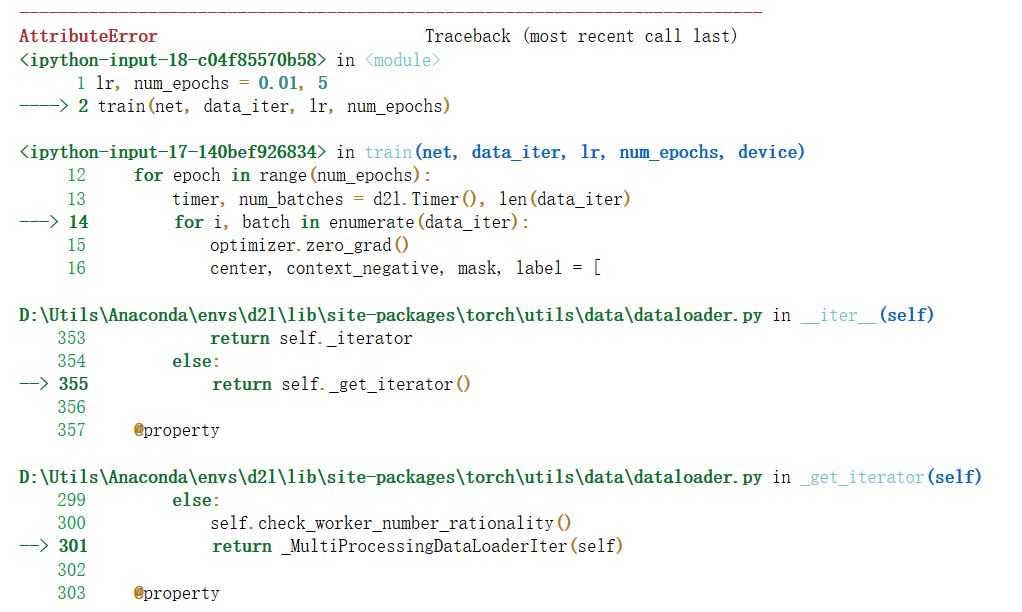Click line 15 'optimizer.zero_grad()'

pos(310,245)
